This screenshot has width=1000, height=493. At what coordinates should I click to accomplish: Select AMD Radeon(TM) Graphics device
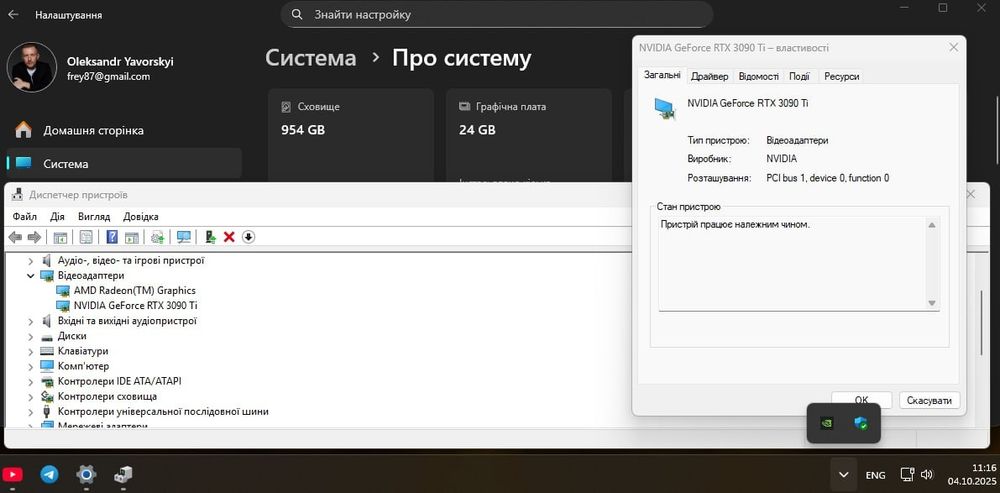(135, 290)
